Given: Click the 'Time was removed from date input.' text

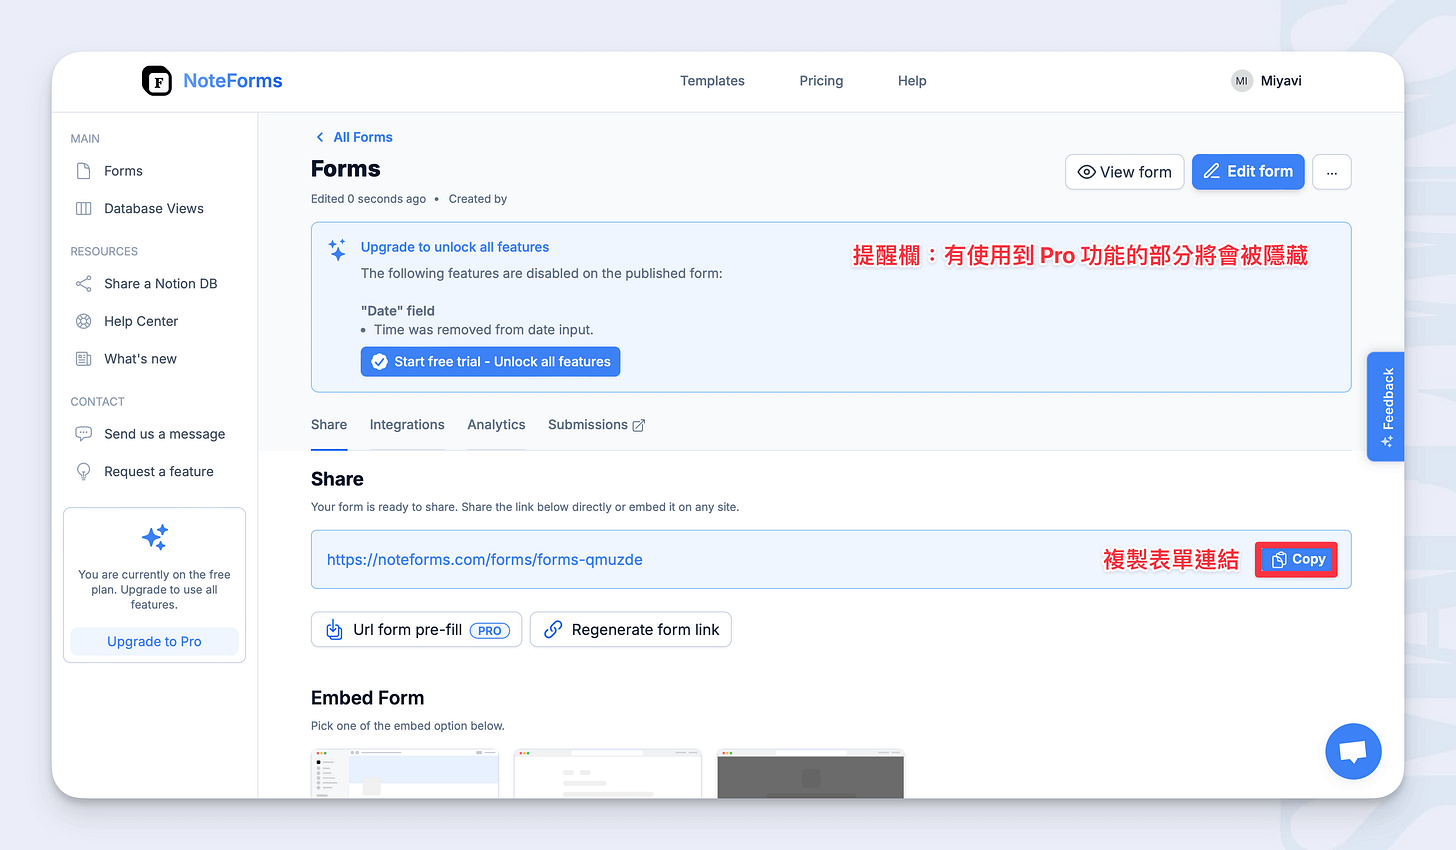Looking at the screenshot, I should point(484,330).
